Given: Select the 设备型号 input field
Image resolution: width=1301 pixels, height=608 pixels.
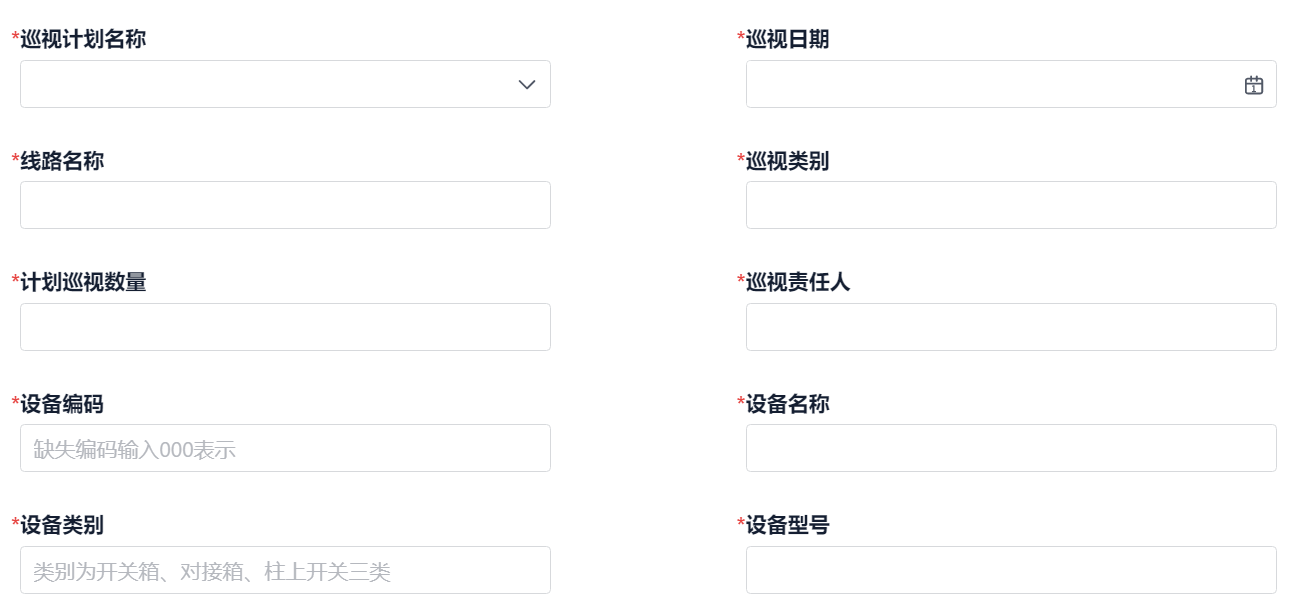Looking at the screenshot, I should (1011, 570).
